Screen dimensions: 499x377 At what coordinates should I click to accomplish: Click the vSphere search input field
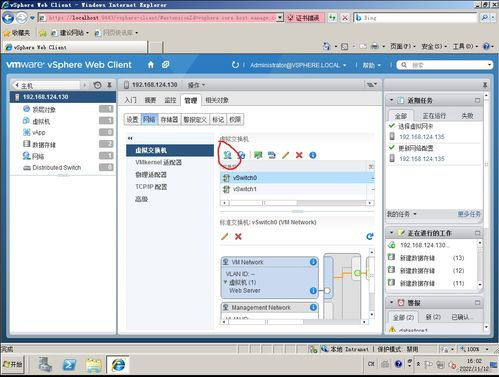pyautogui.click(x=445, y=65)
